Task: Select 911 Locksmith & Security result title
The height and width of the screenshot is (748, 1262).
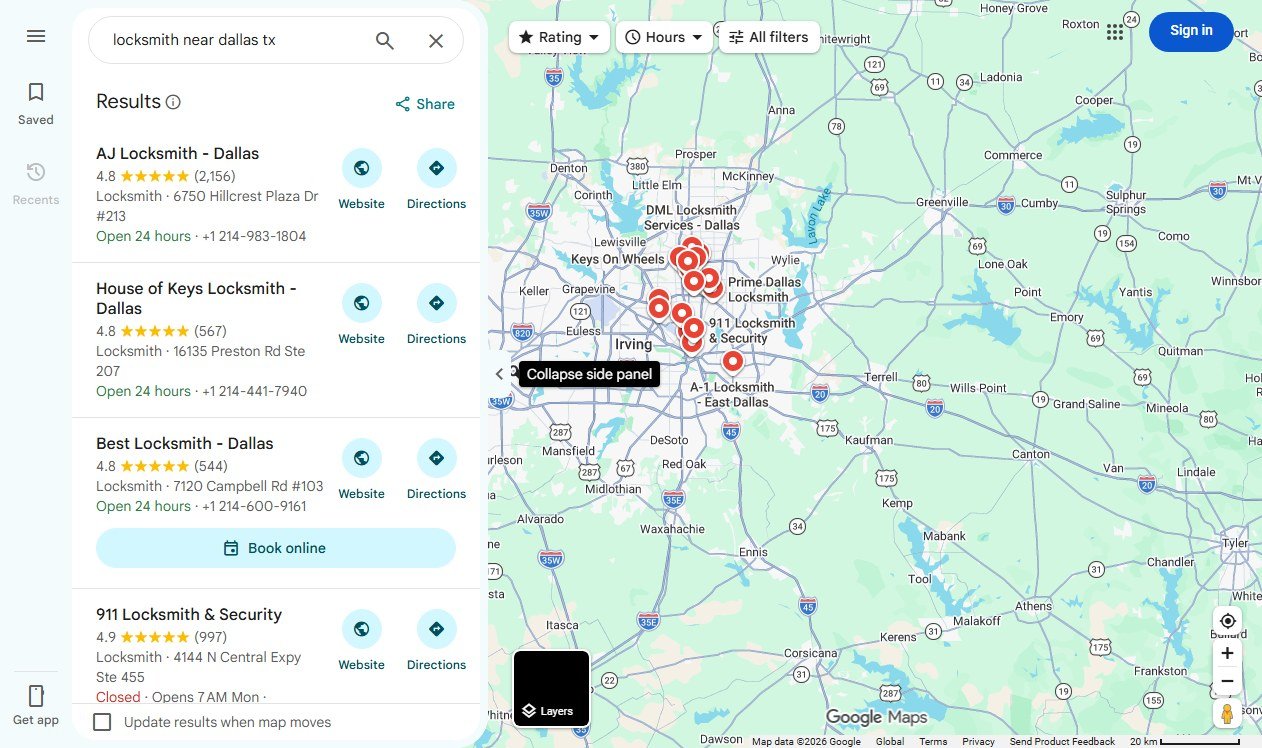Action: [x=189, y=615]
